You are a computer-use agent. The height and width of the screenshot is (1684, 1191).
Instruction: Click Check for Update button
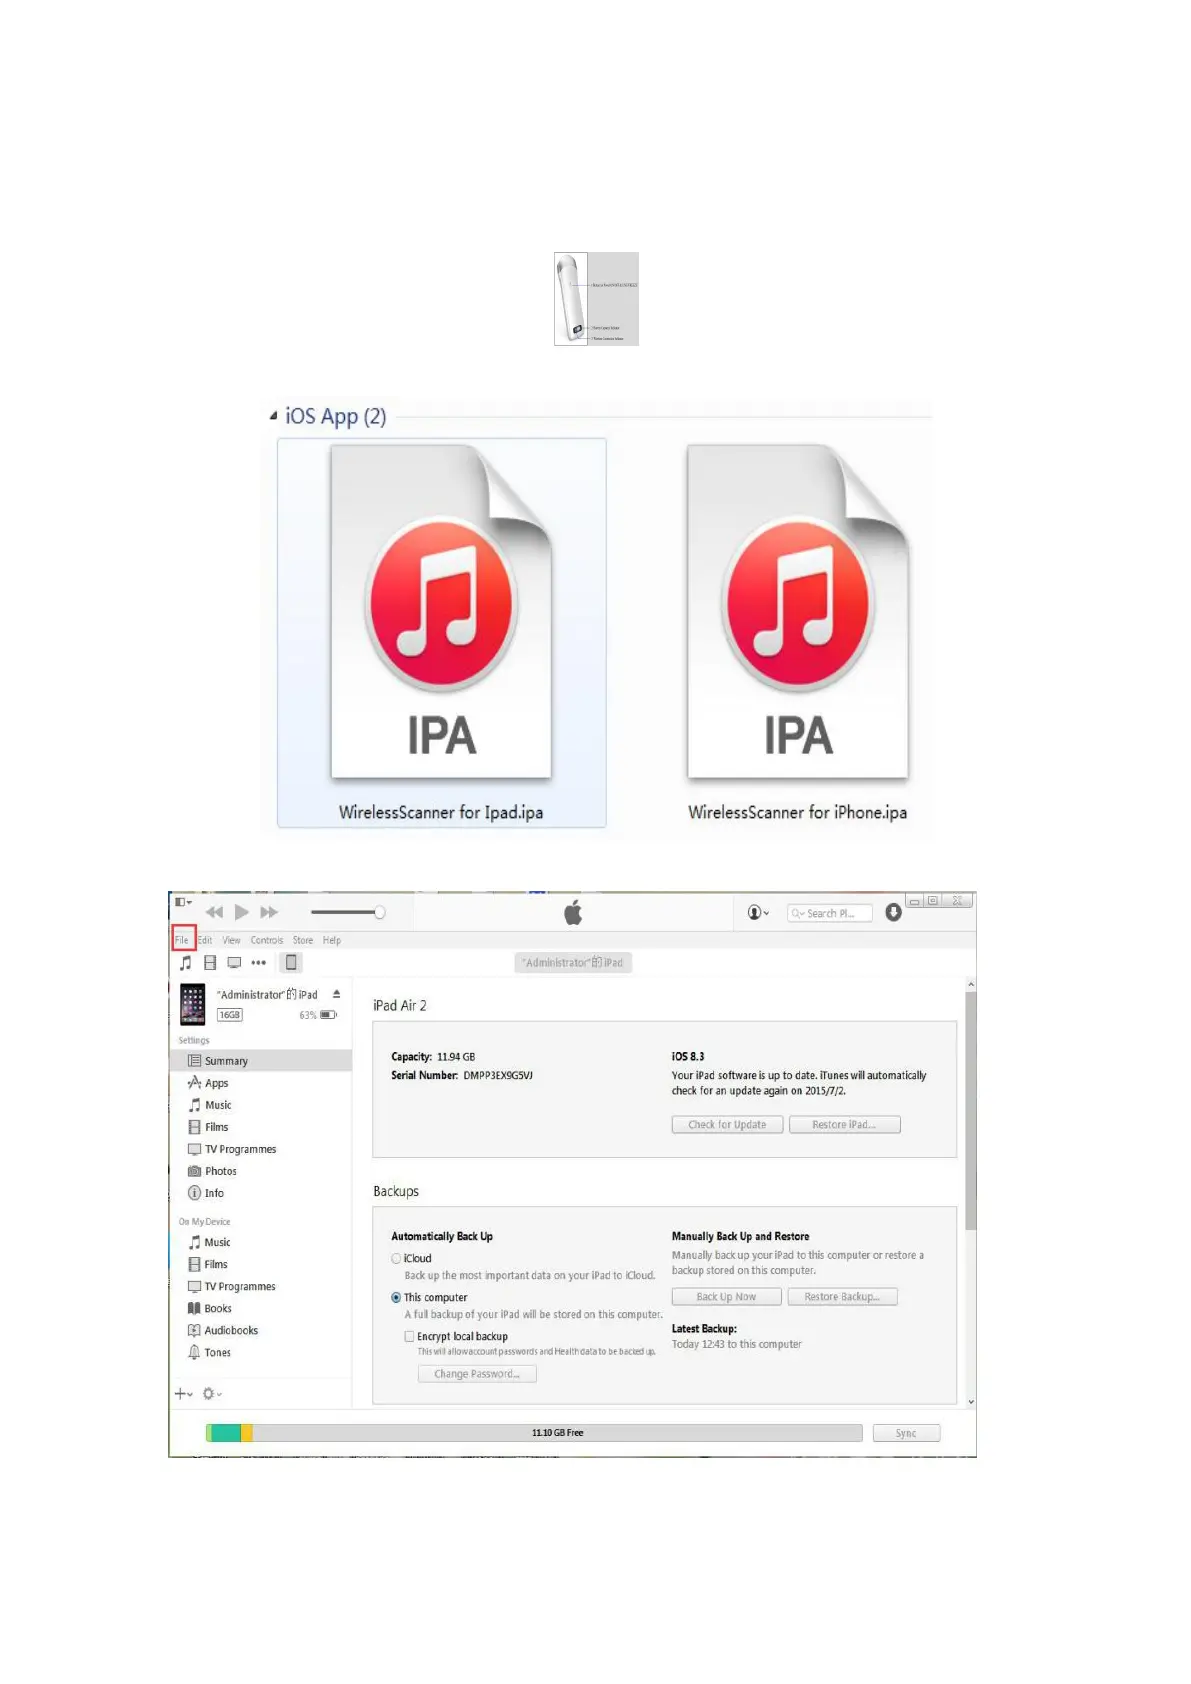[727, 1125]
